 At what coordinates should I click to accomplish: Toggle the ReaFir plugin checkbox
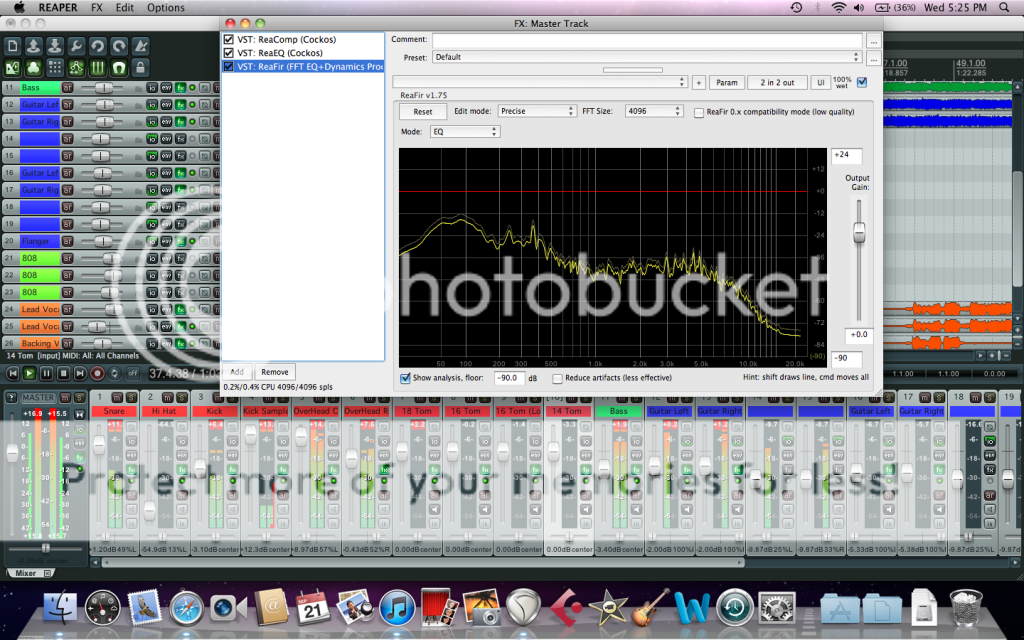tap(229, 67)
